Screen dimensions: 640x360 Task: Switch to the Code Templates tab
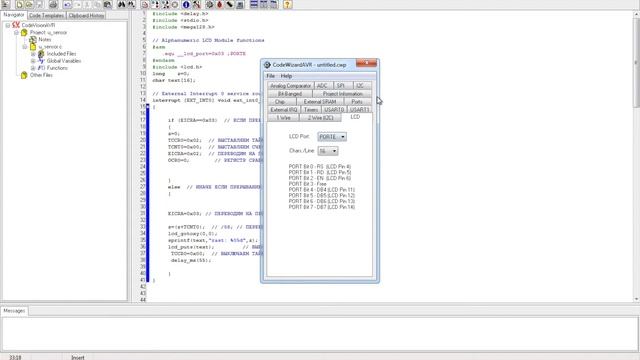47,16
